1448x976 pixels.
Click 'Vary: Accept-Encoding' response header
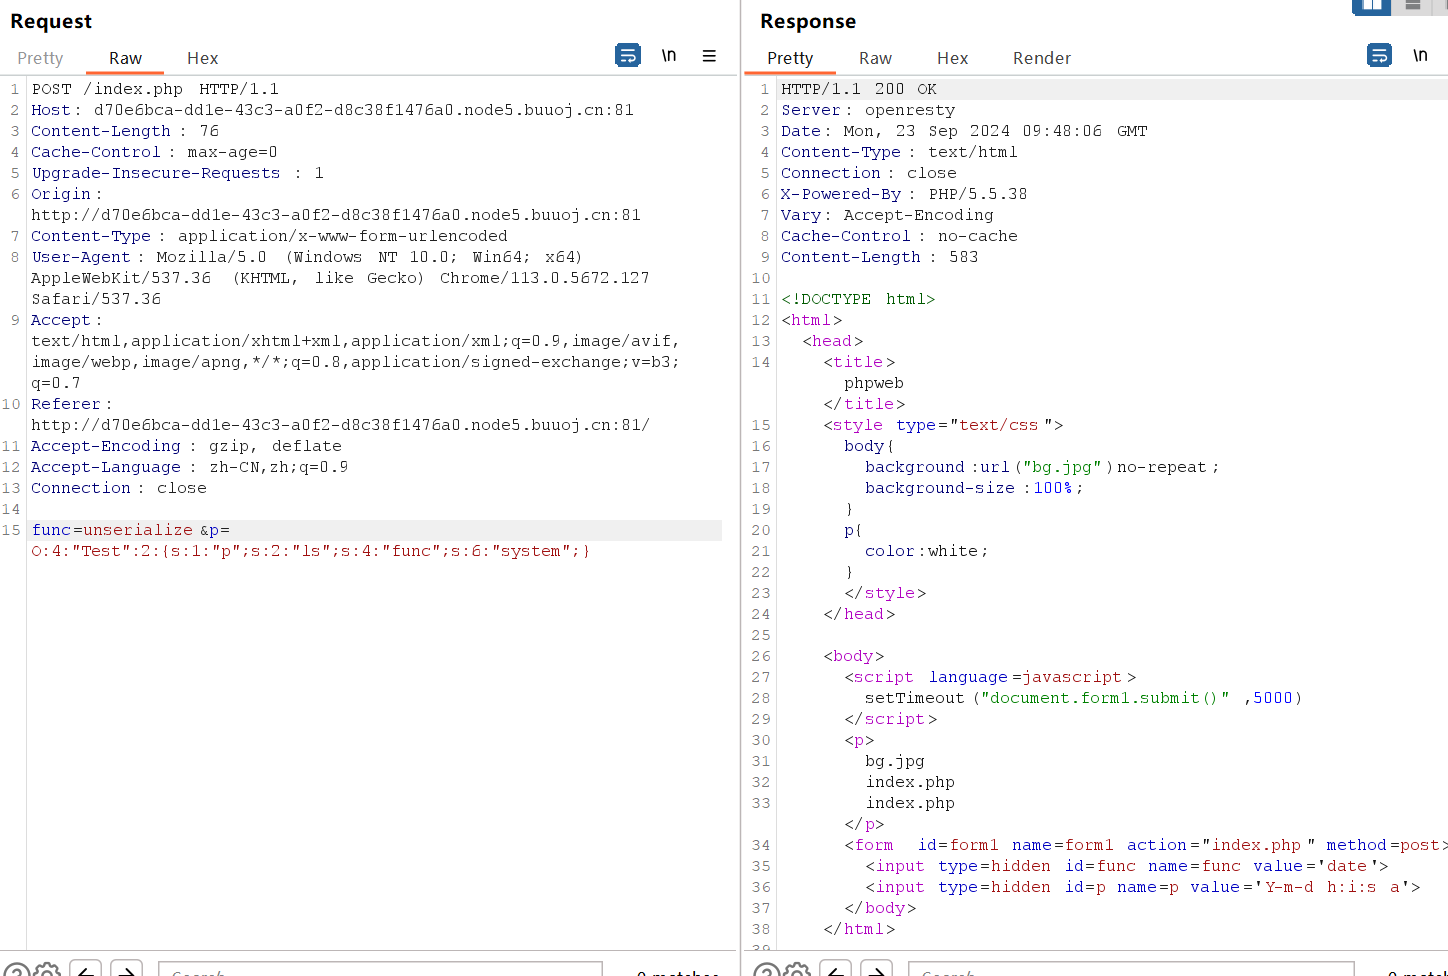coord(887,215)
